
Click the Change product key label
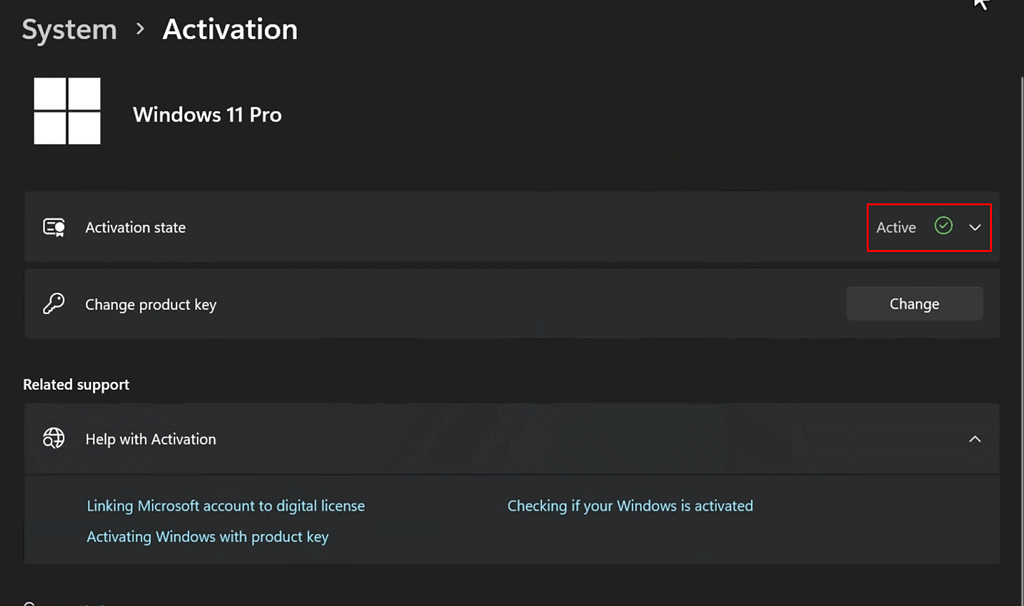pos(150,305)
